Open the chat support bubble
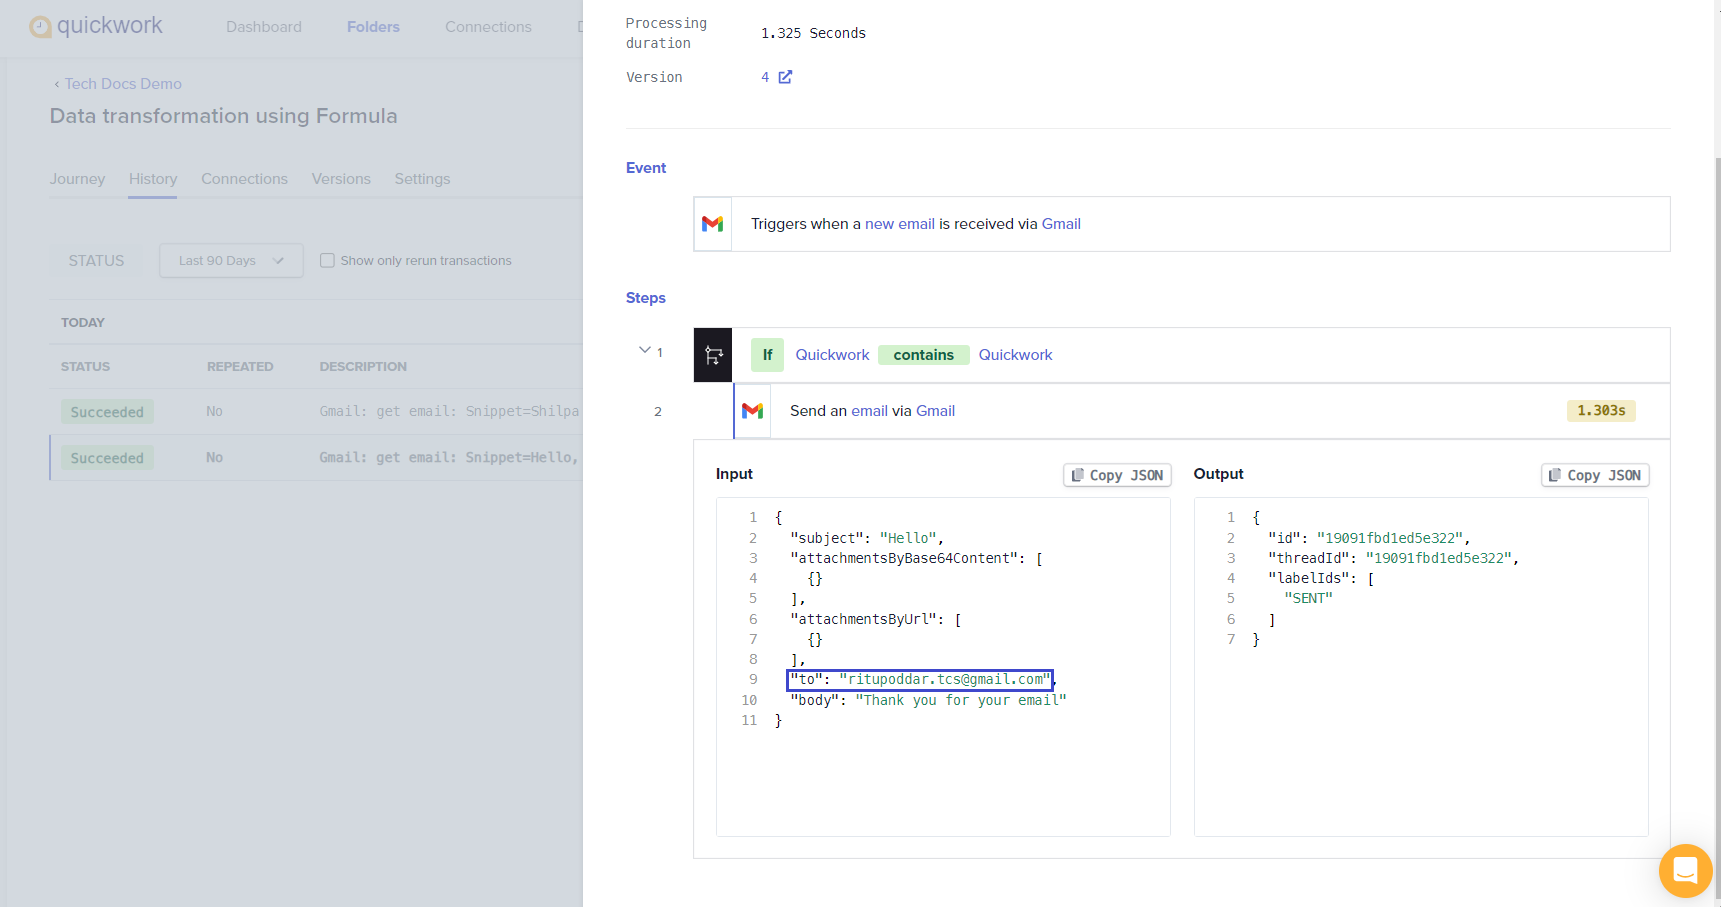 point(1685,870)
